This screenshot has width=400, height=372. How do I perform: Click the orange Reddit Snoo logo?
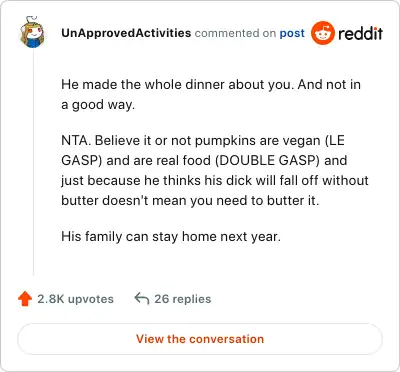click(x=322, y=33)
